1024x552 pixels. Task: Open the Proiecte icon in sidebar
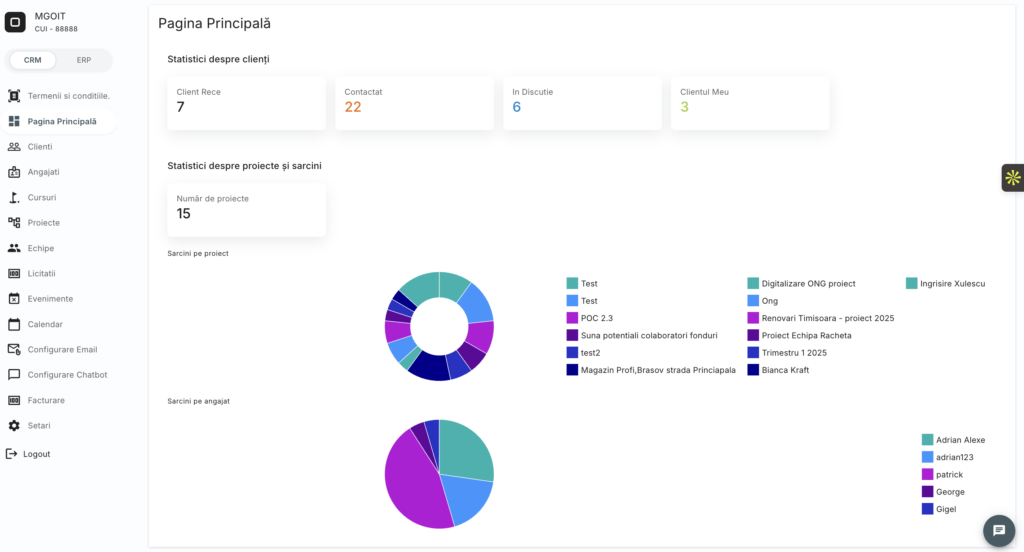(14, 223)
